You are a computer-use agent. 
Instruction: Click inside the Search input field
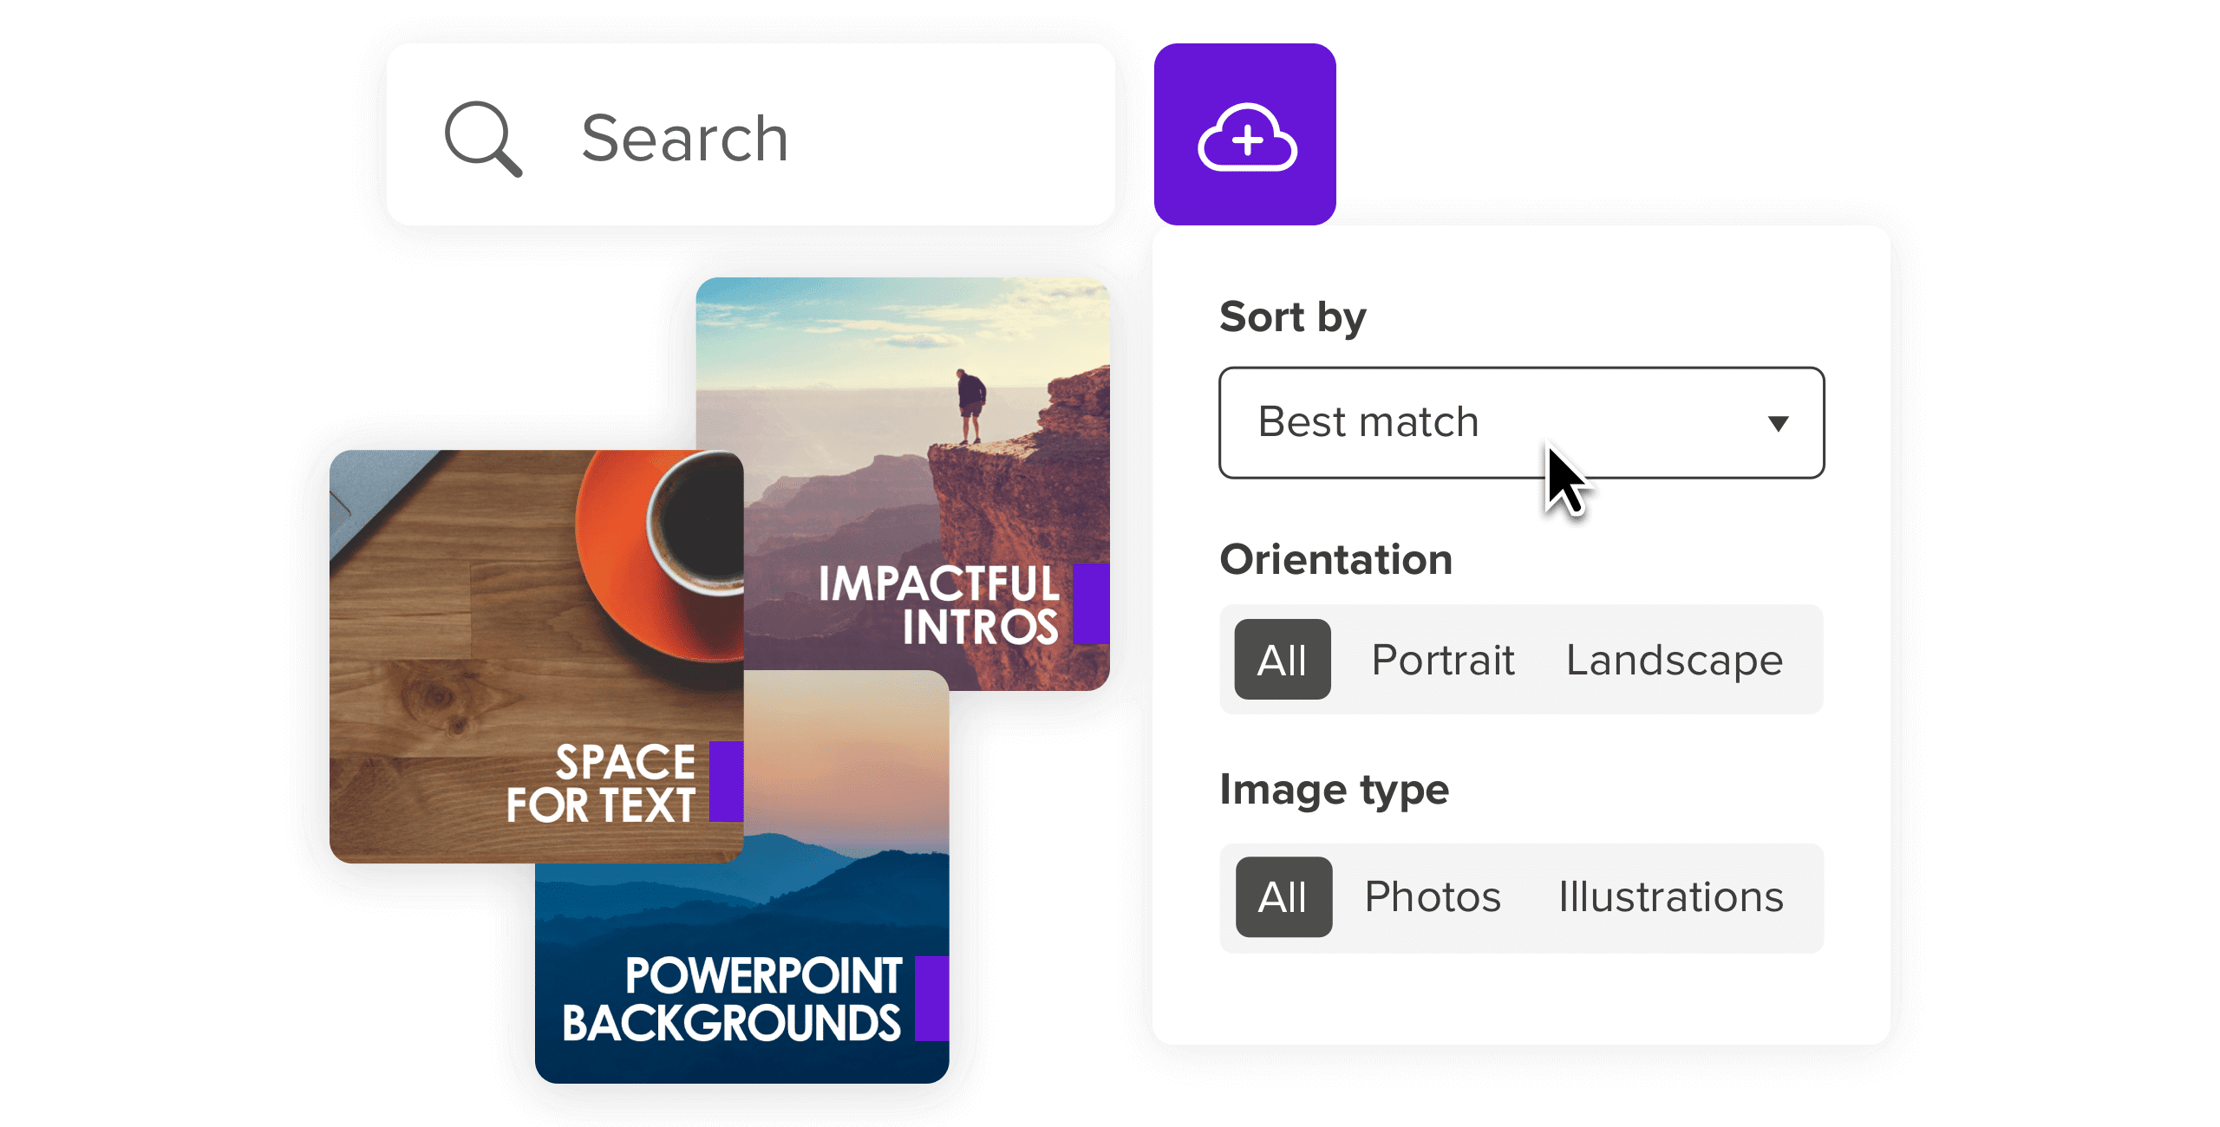[750, 137]
